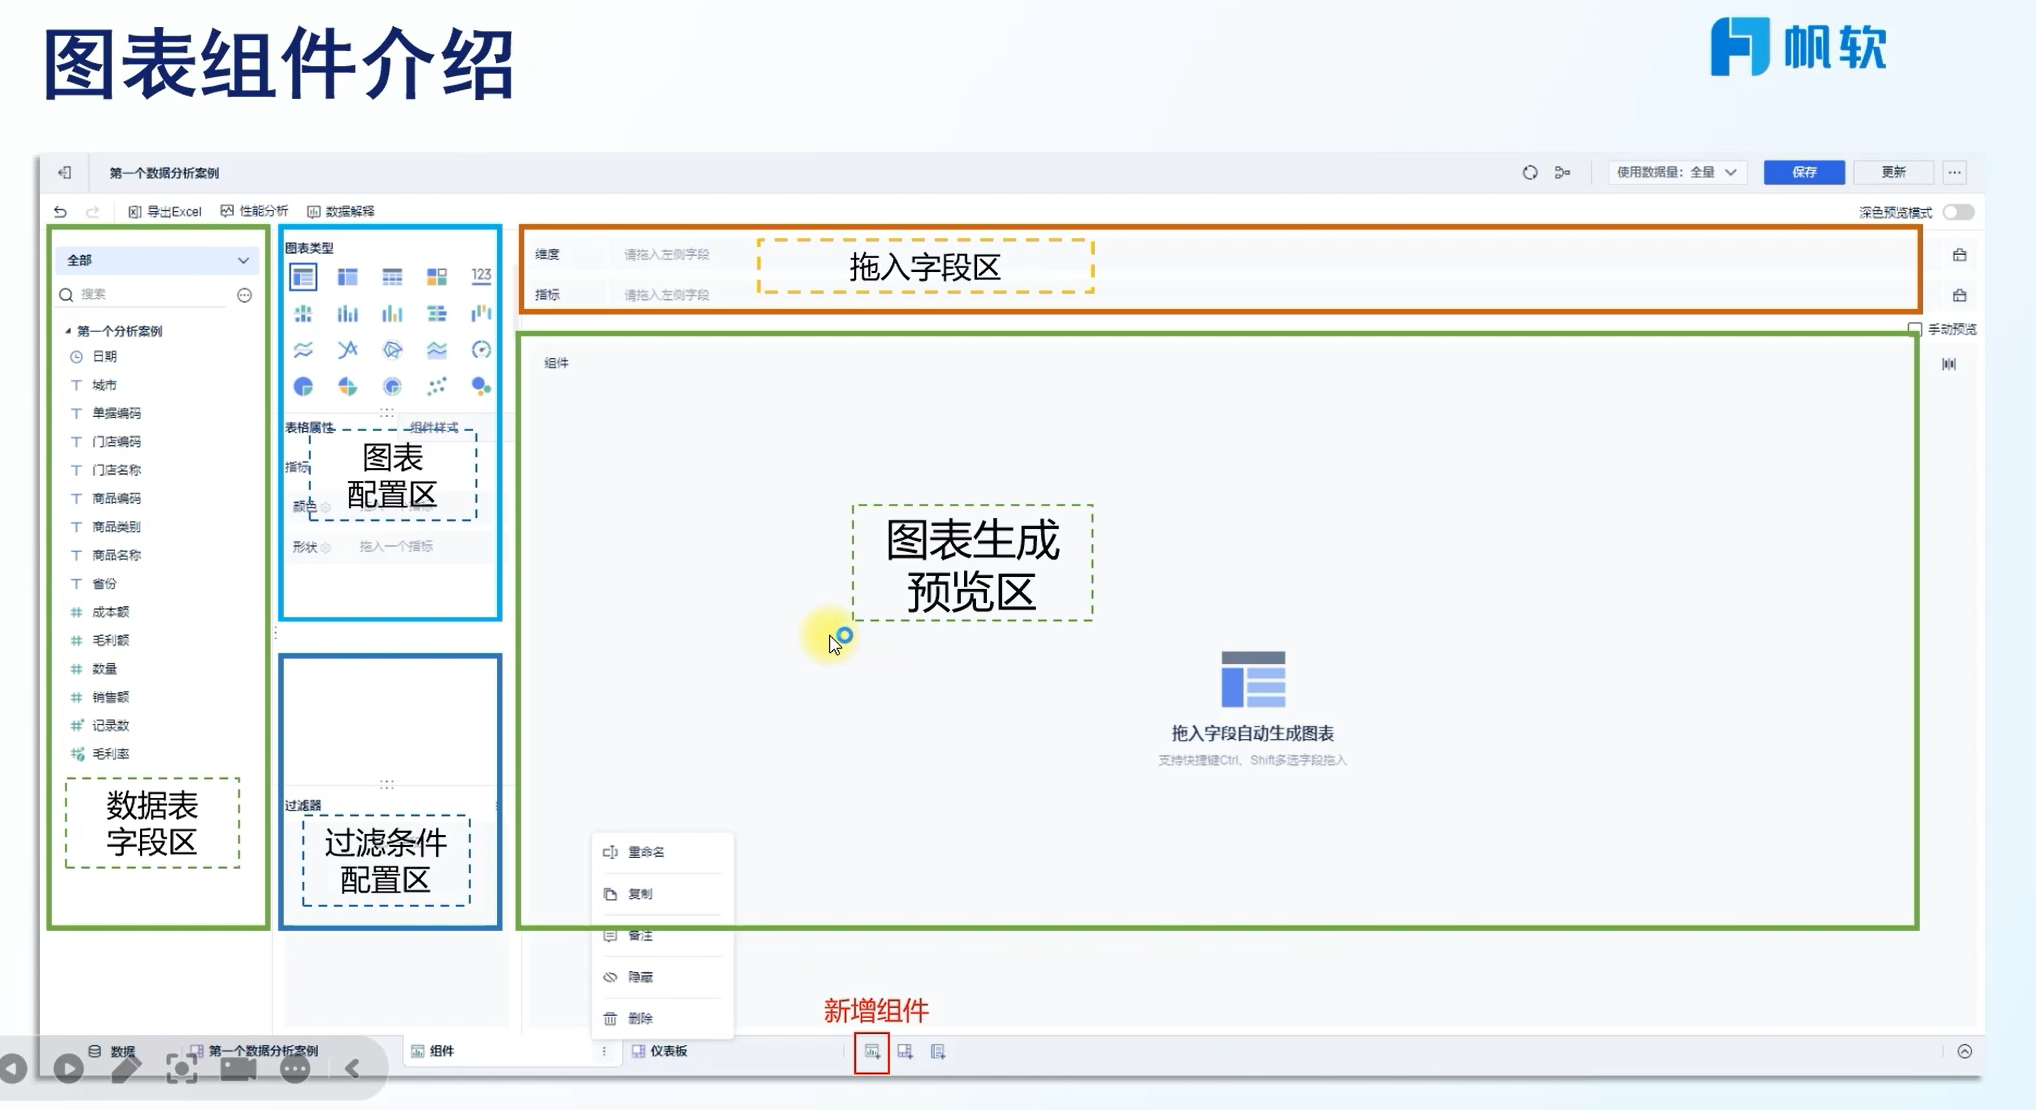Image resolution: width=2036 pixels, height=1110 pixels.
Task: Click the field options circle beside search box
Action: 244,295
